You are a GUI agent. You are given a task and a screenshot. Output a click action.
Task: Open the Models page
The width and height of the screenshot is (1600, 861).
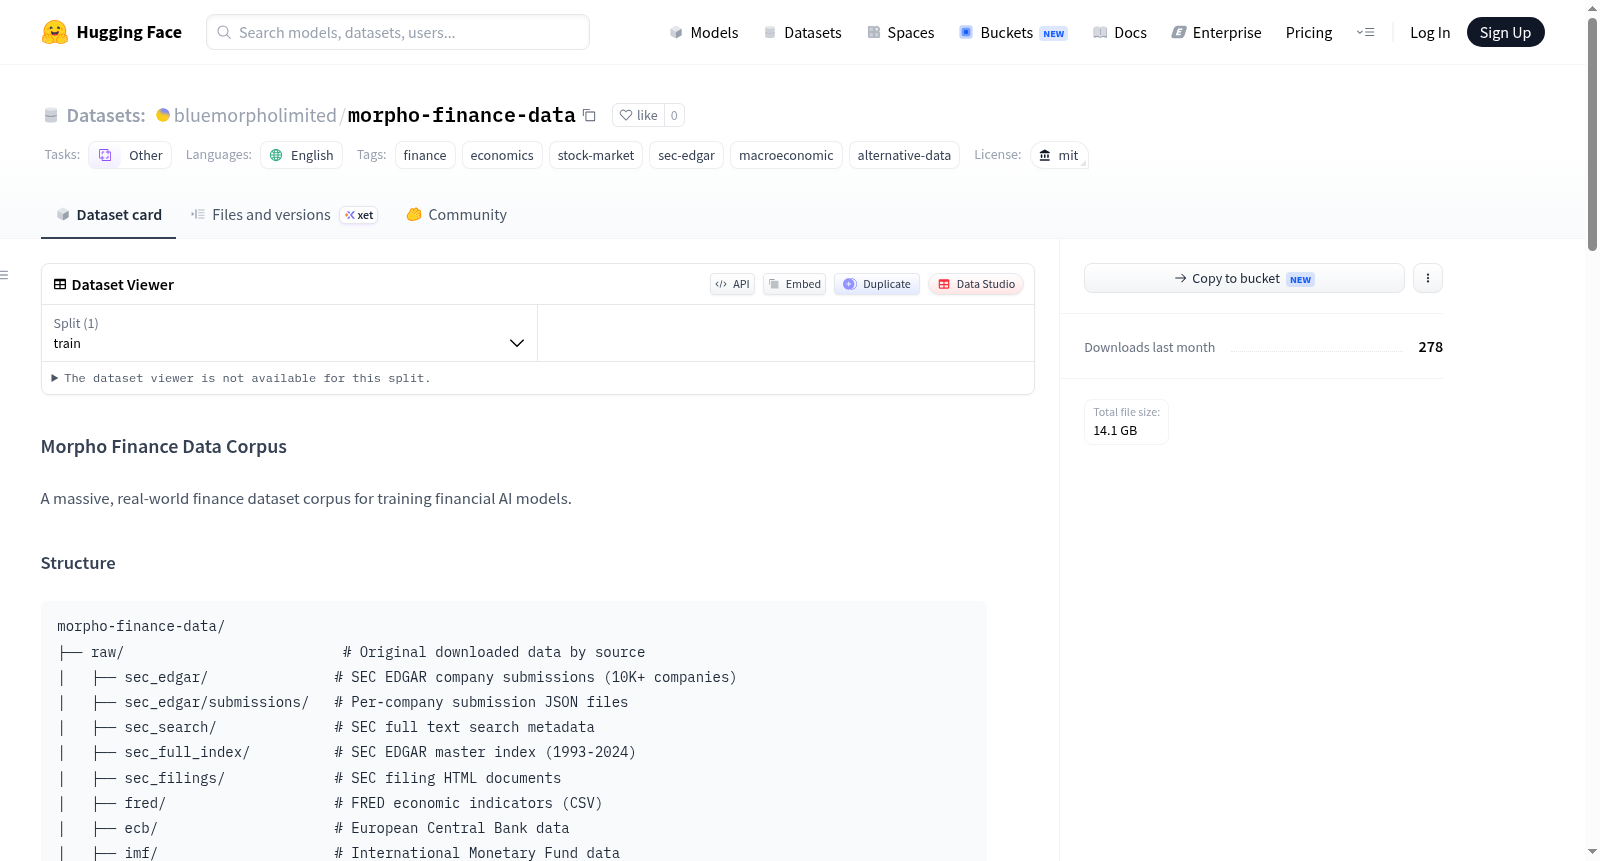pyautogui.click(x=704, y=32)
